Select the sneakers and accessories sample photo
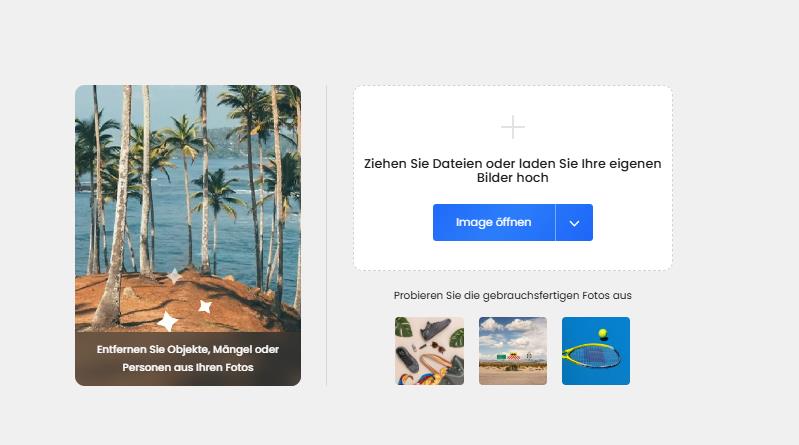The image size is (799, 445). (429, 351)
